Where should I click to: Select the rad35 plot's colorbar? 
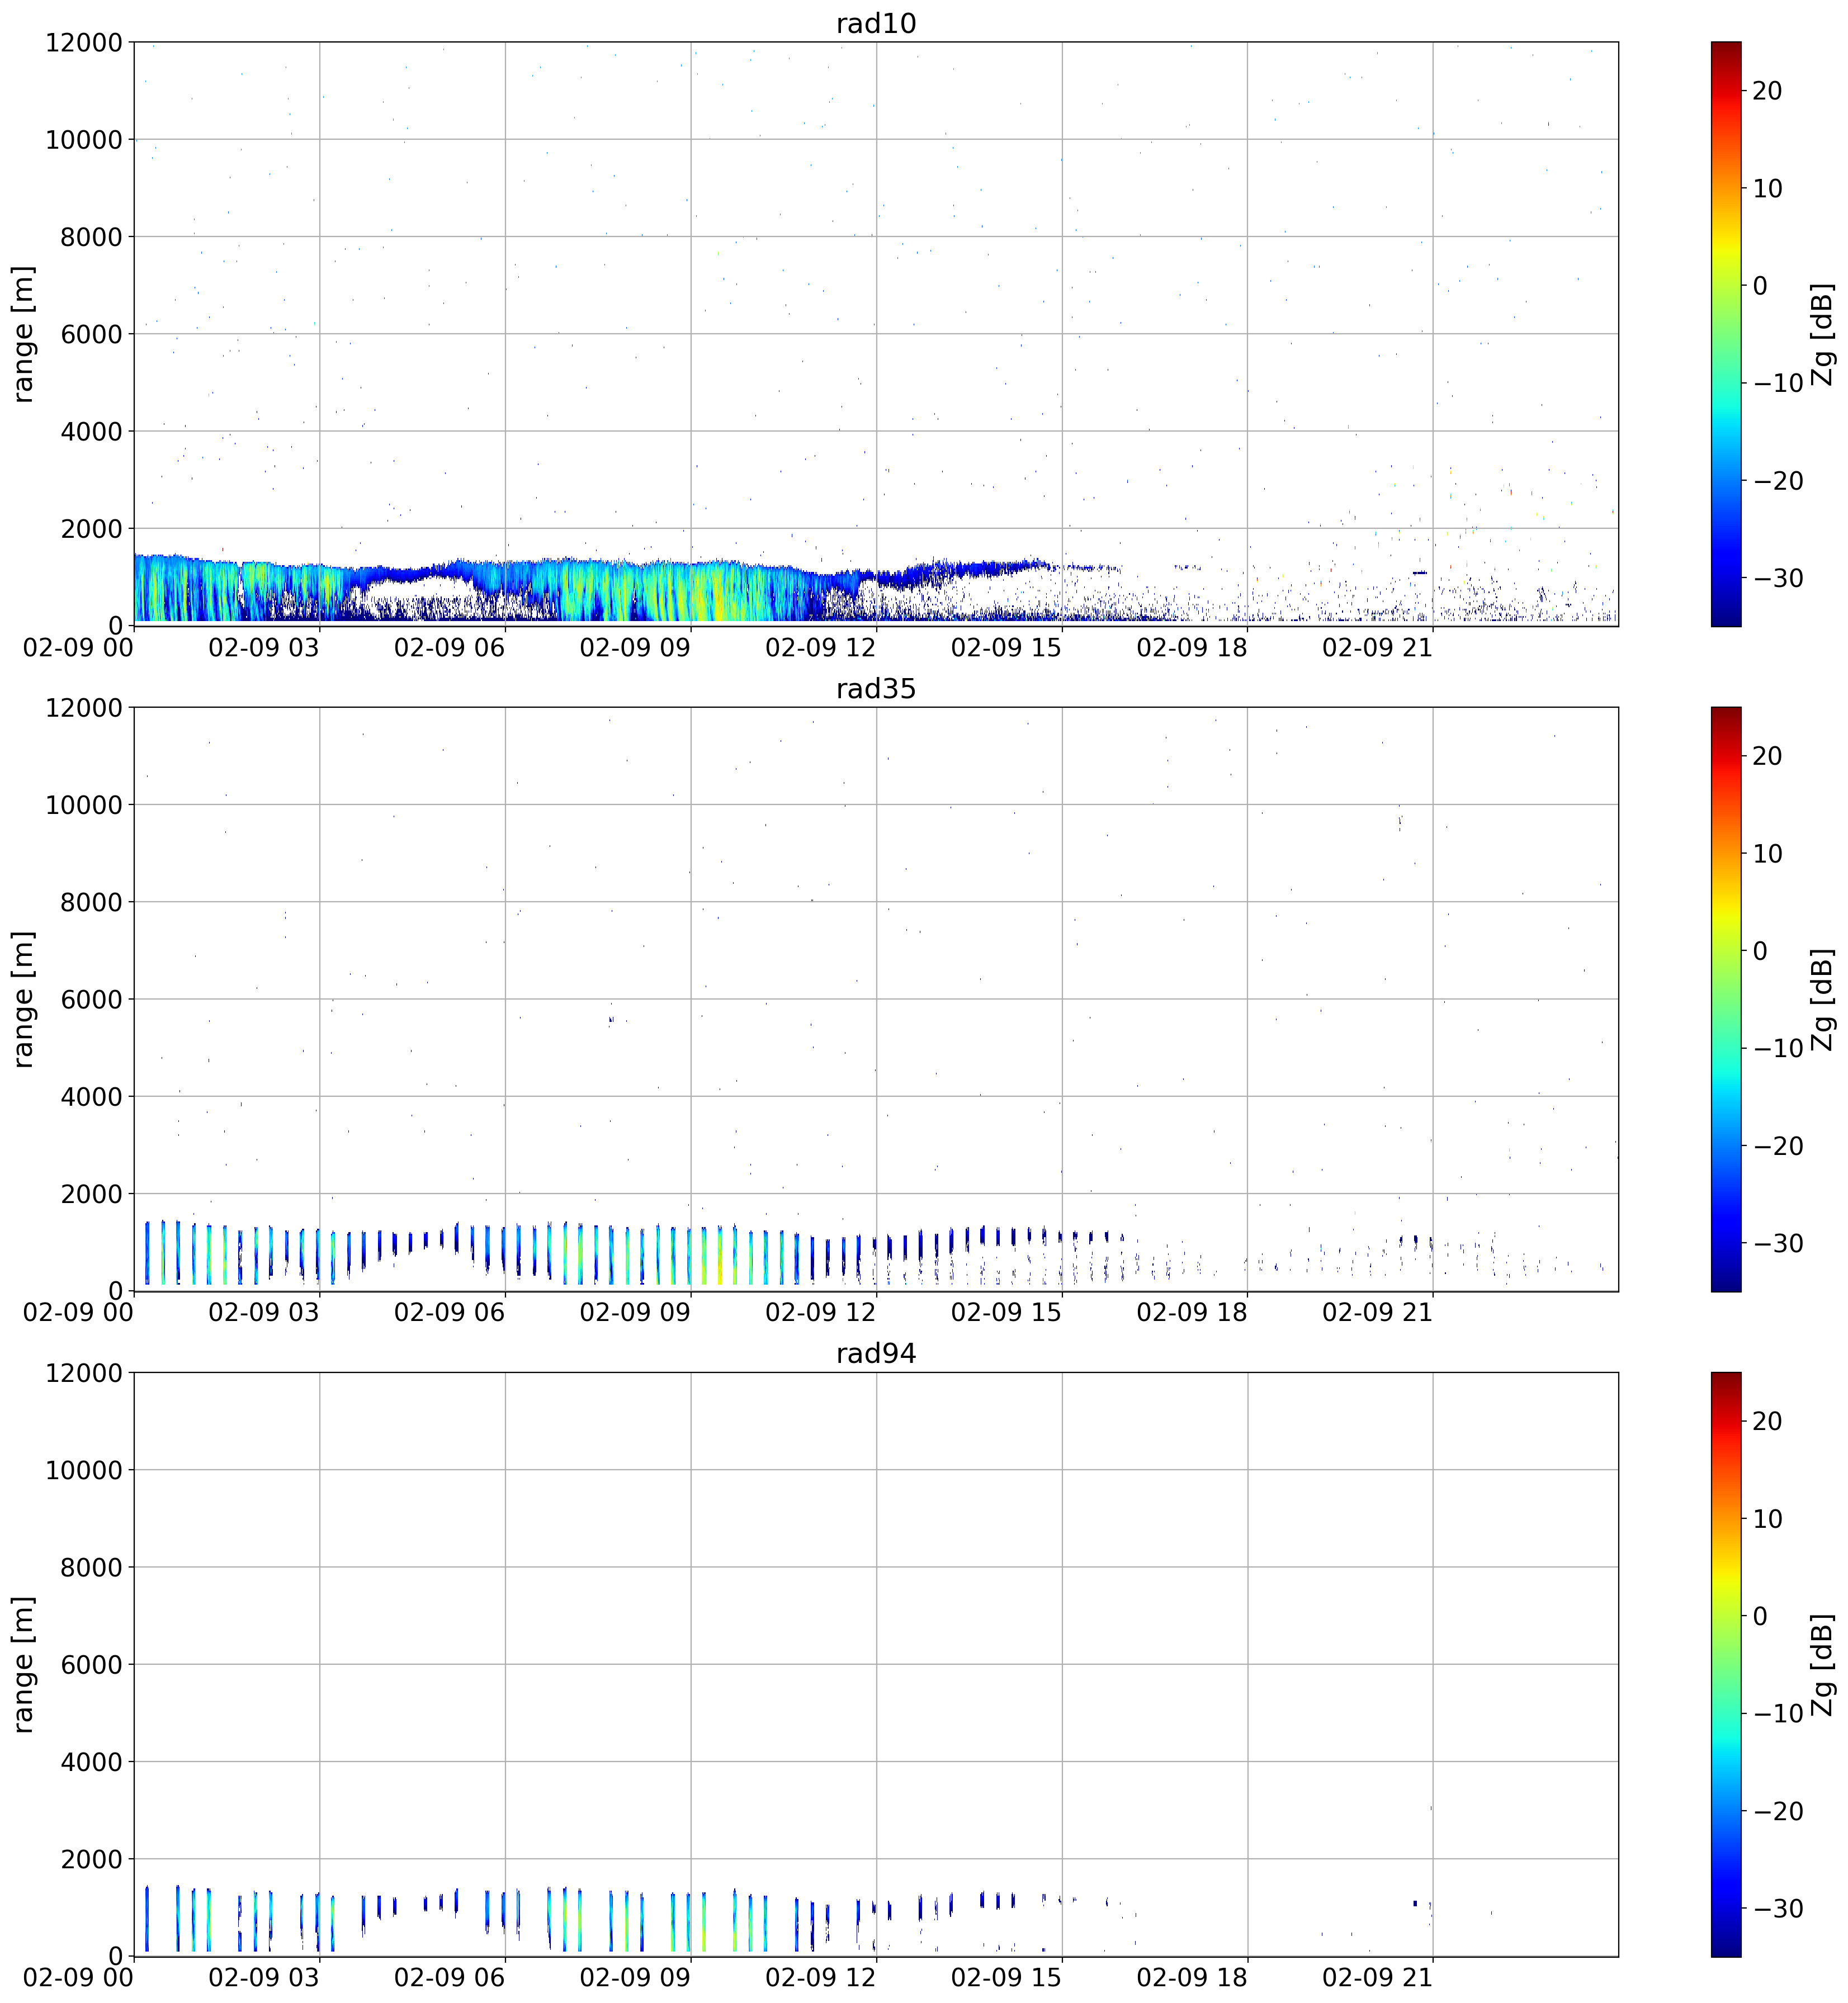tap(1726, 999)
